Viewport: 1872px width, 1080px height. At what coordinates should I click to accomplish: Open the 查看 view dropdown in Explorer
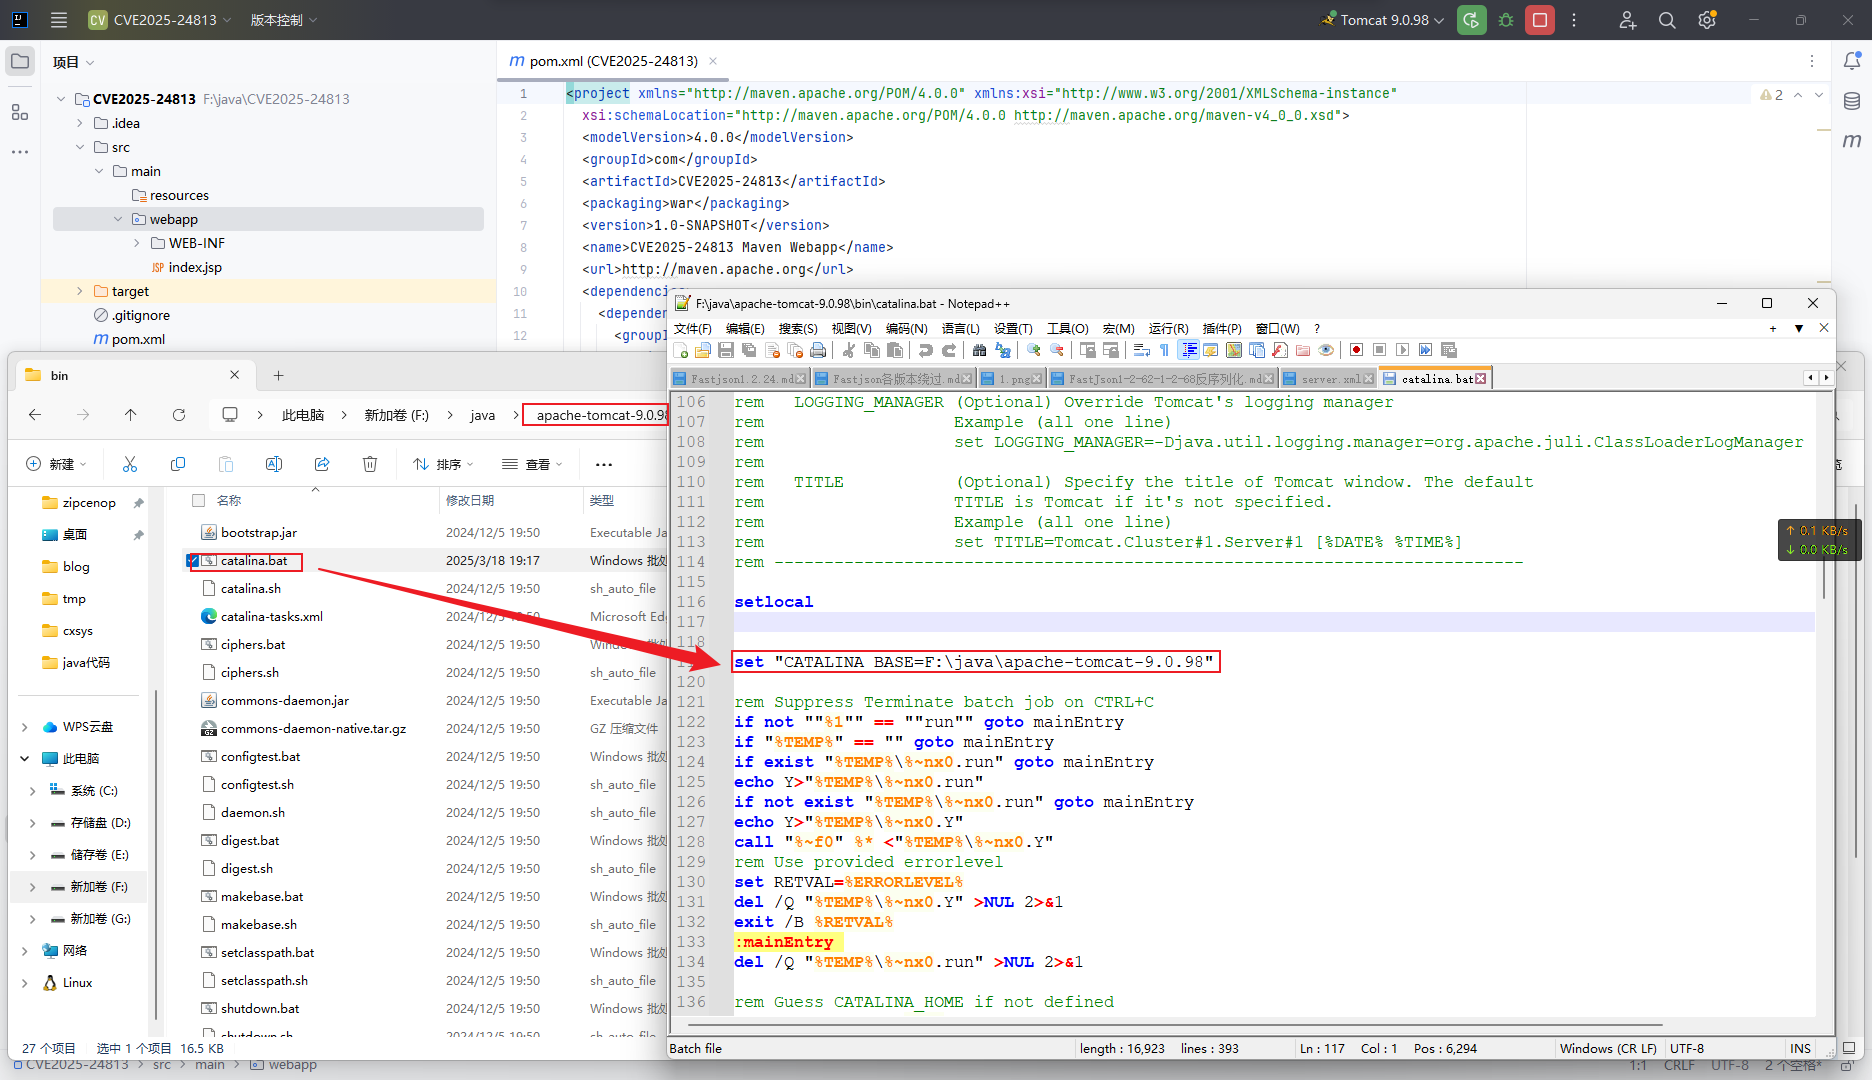pyautogui.click(x=532, y=464)
